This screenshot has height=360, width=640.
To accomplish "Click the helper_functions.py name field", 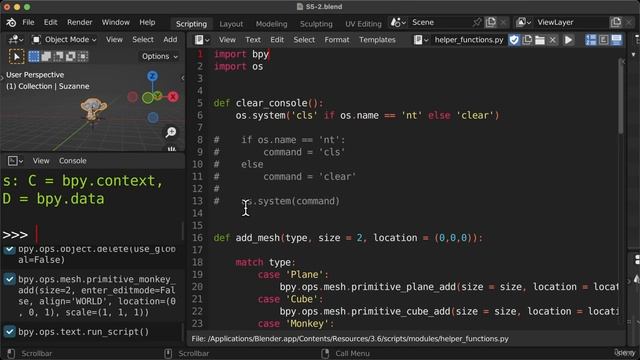I will click(x=469, y=40).
